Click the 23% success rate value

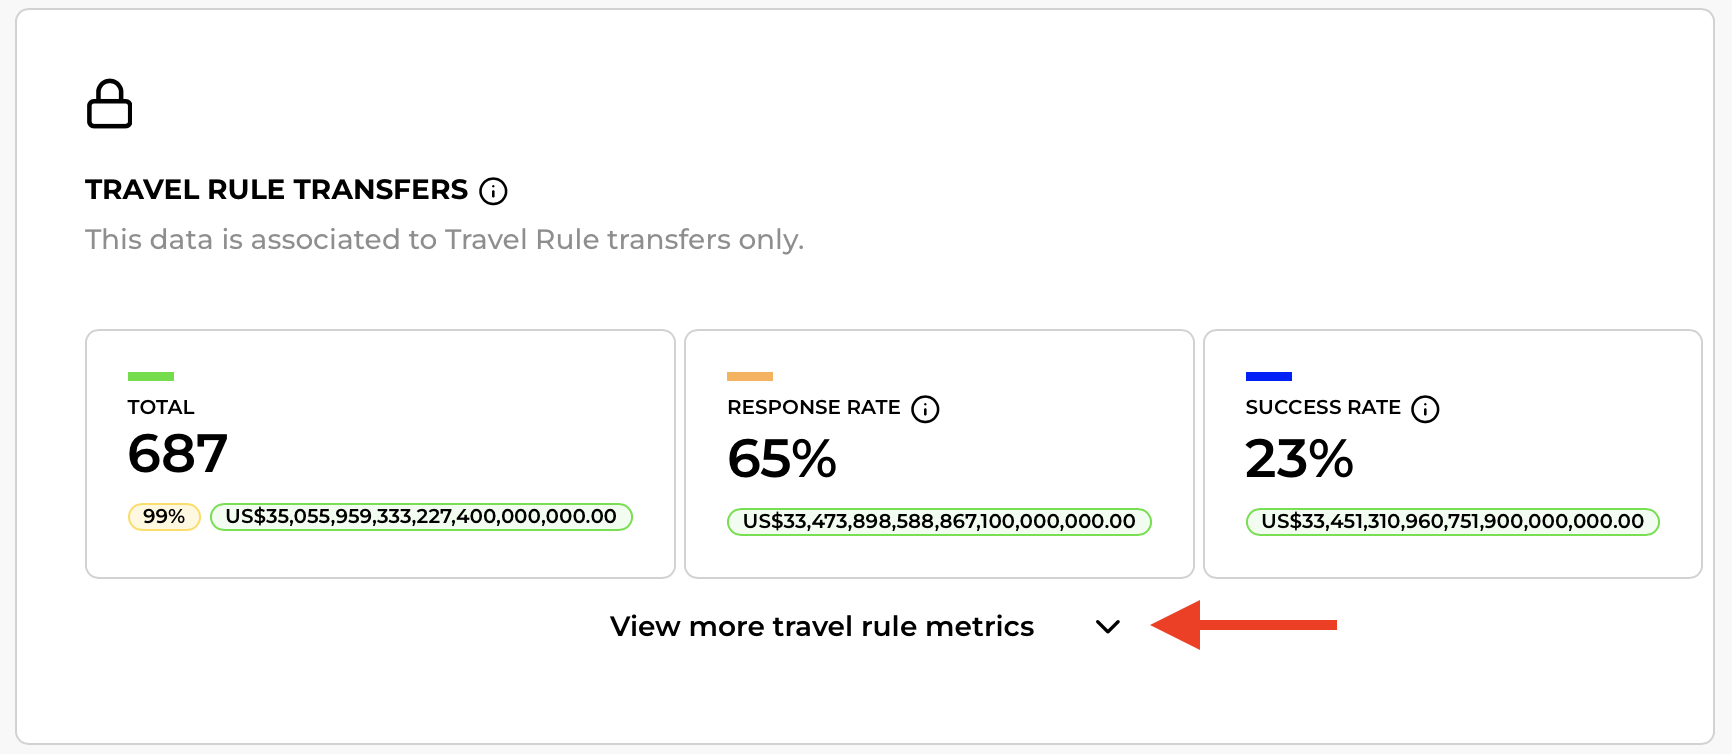[1299, 459]
